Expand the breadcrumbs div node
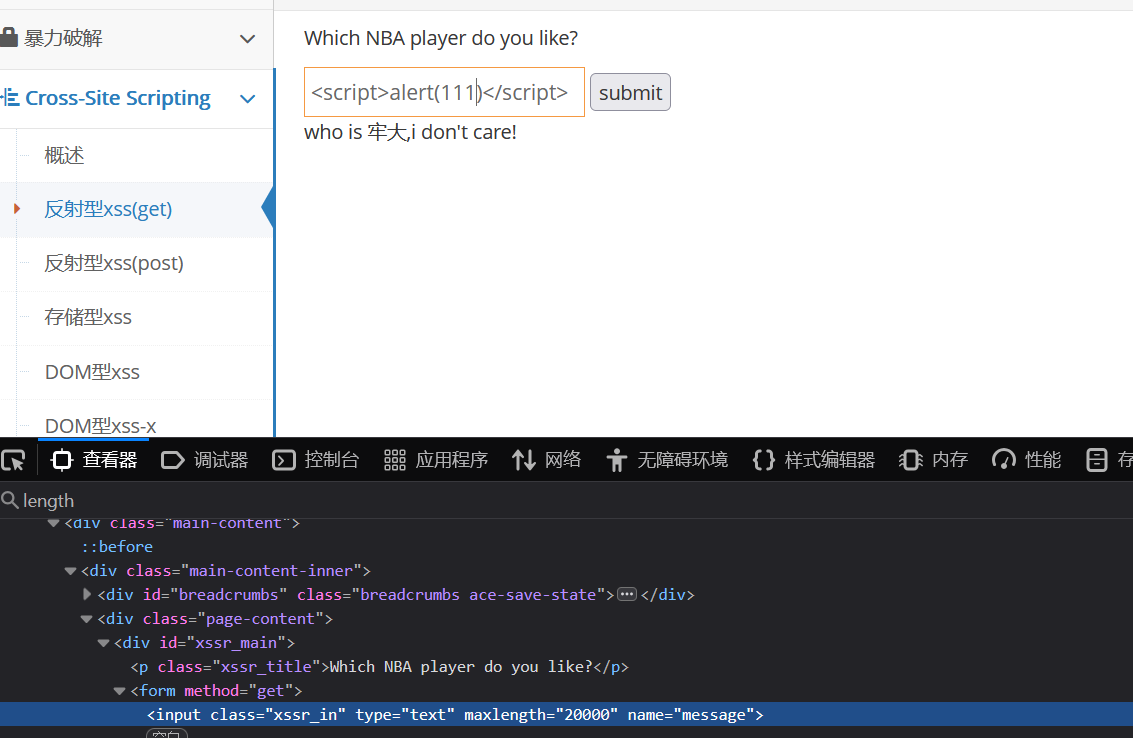The image size is (1133, 738). point(87,594)
